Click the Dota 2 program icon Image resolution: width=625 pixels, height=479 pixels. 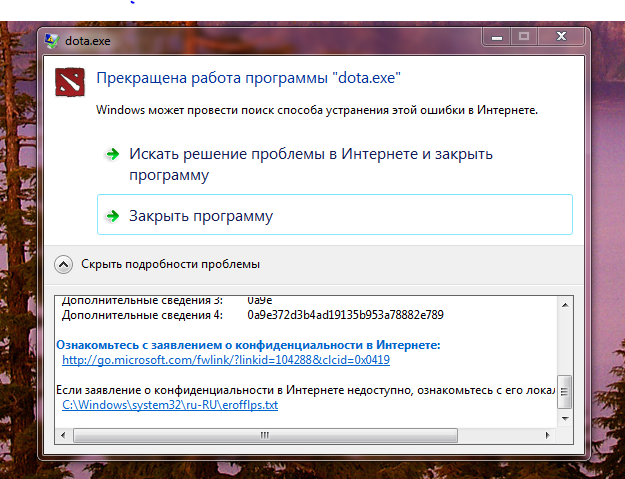(70, 82)
